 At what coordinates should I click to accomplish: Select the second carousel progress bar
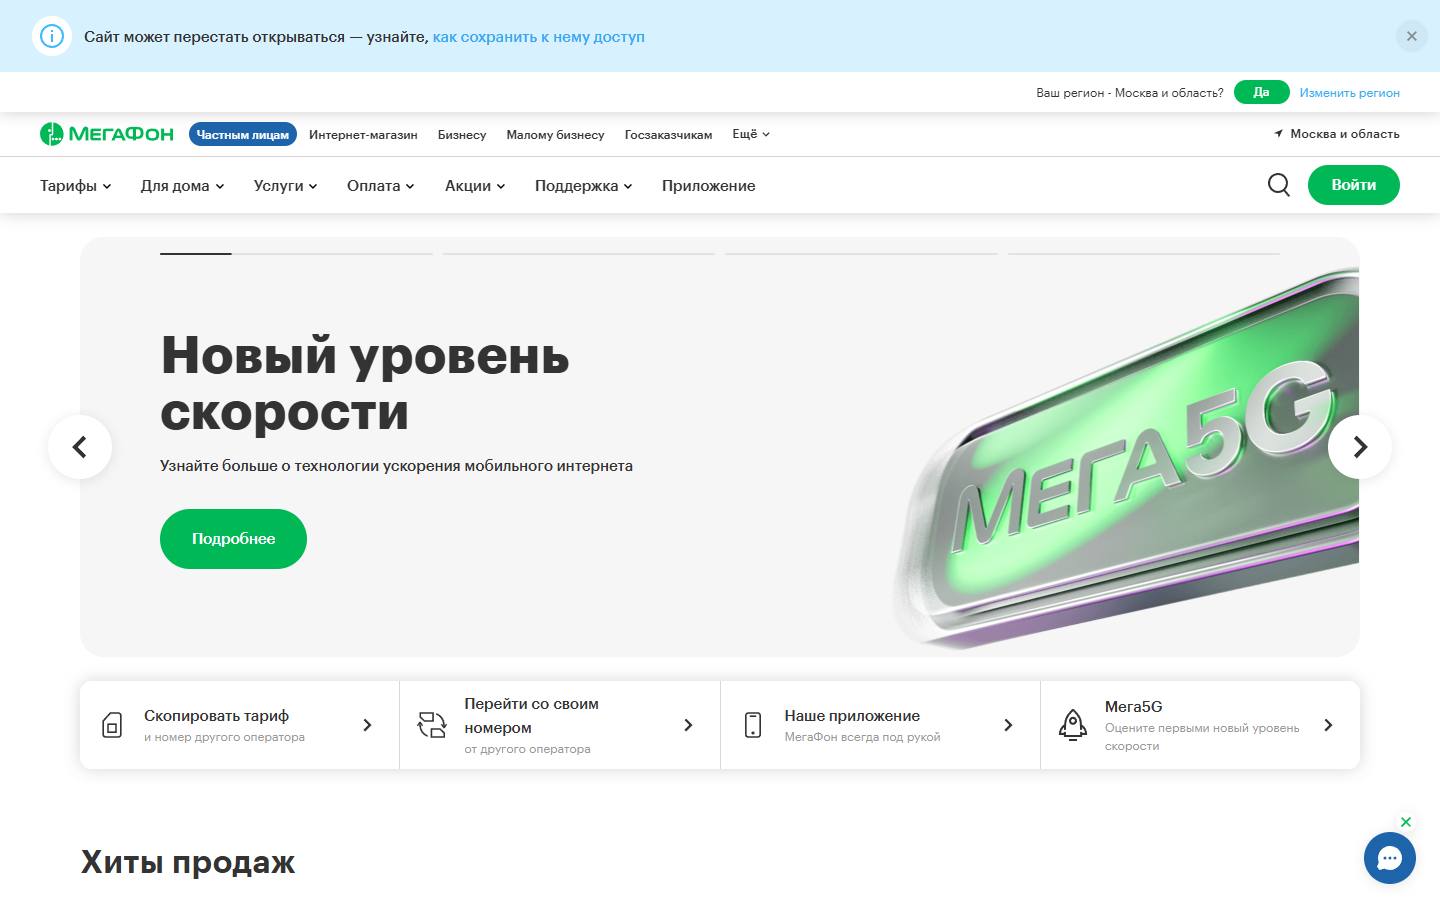tap(579, 254)
